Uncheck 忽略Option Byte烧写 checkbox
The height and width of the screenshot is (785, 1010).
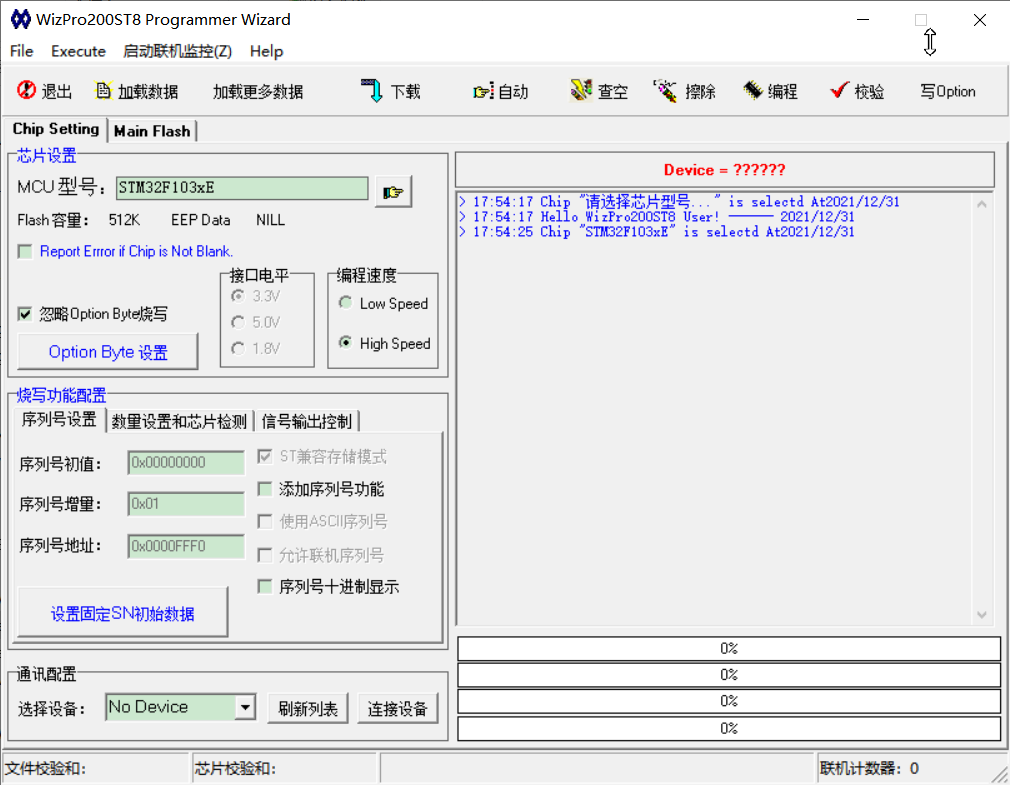point(25,314)
